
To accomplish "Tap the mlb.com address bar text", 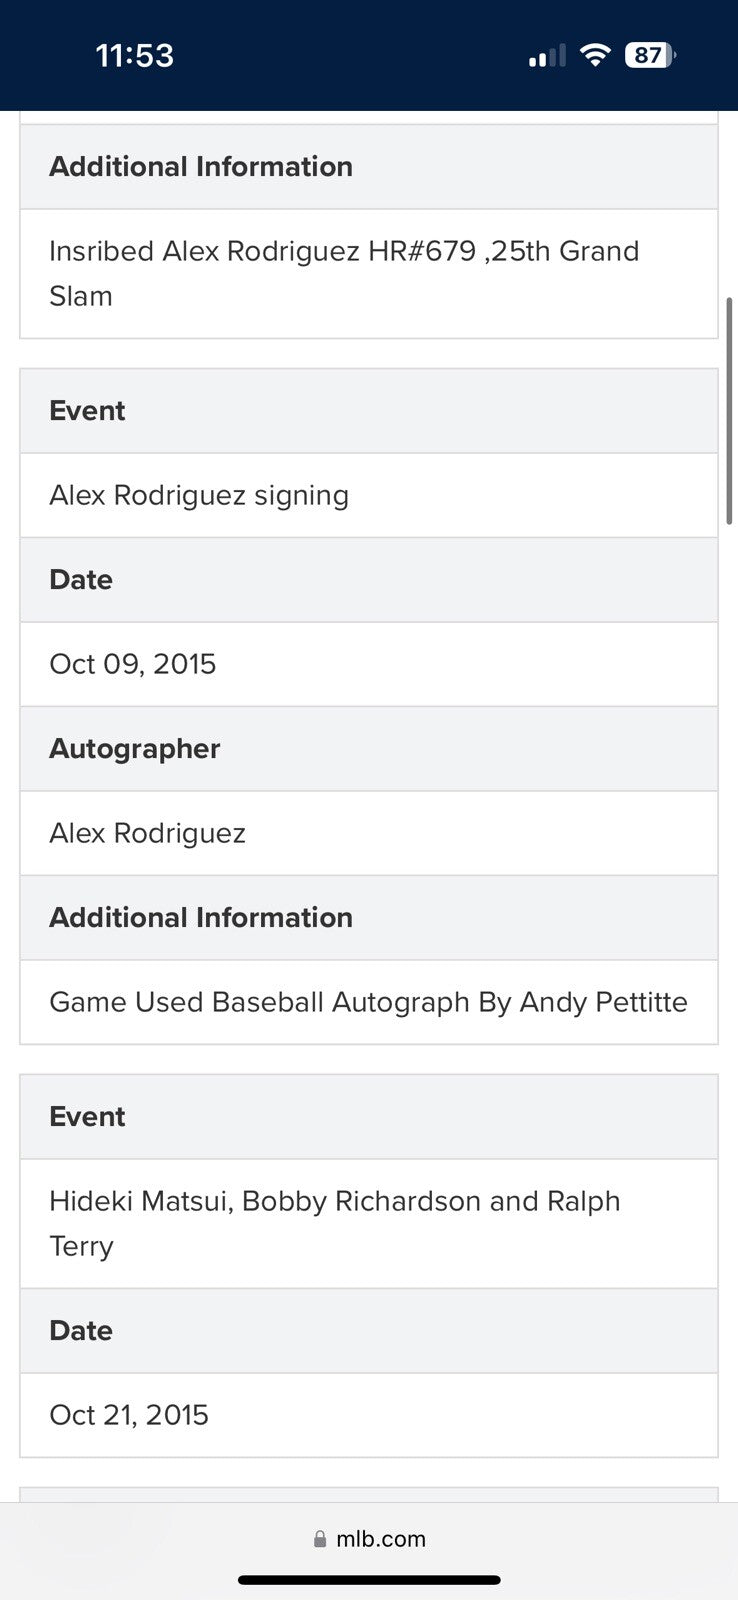I will [381, 1539].
